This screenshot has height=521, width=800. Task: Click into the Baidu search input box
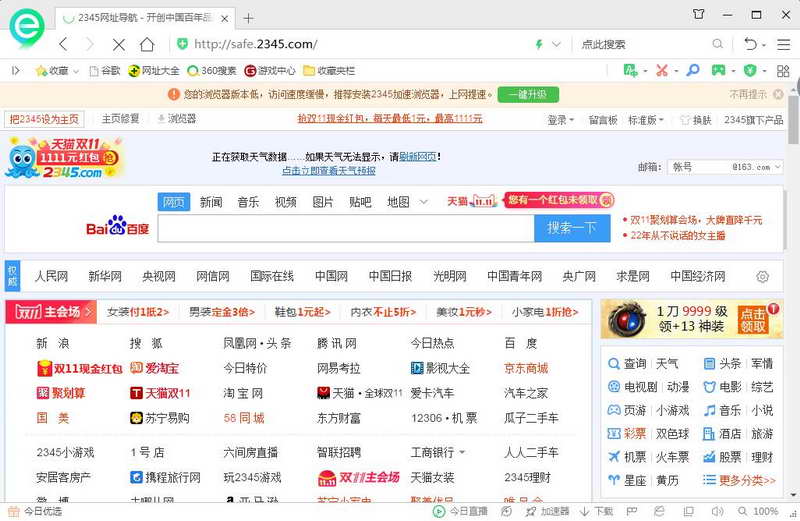[345, 228]
